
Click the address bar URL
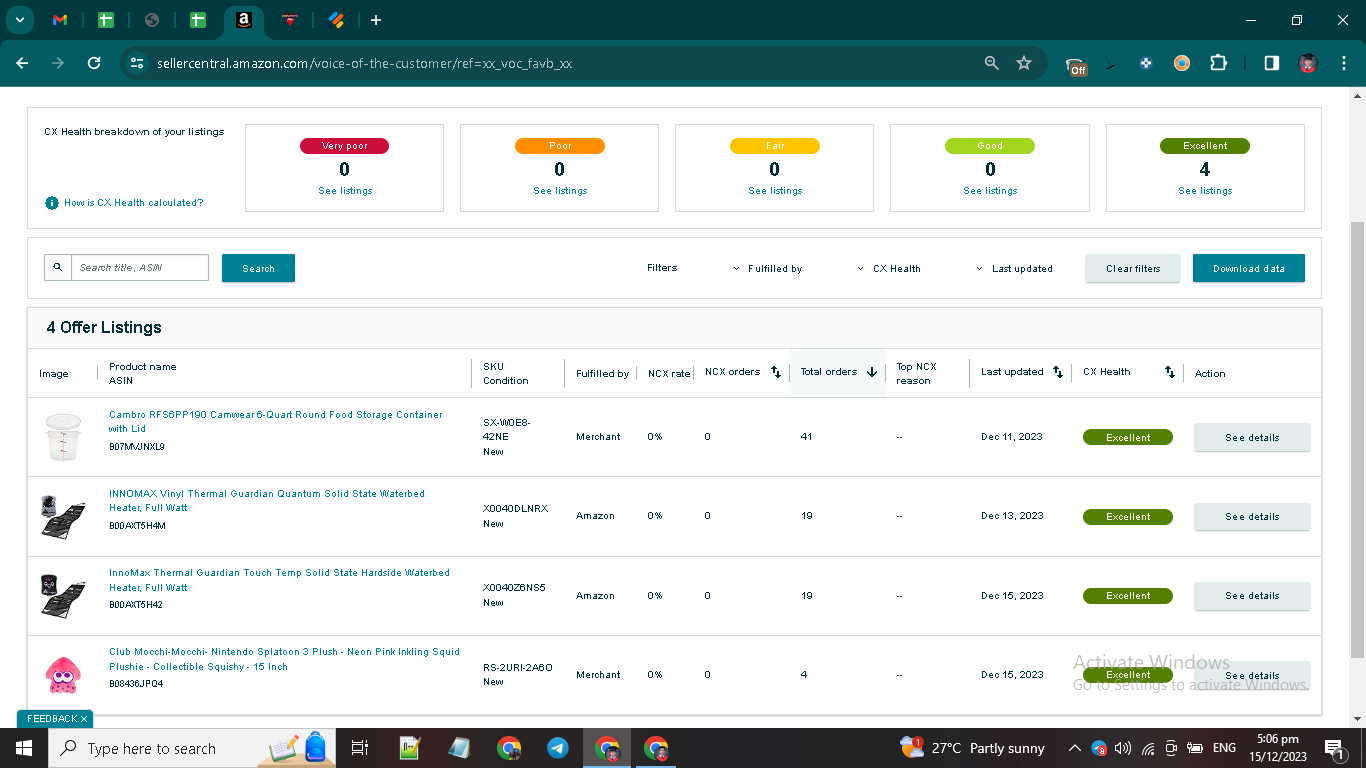[364, 63]
